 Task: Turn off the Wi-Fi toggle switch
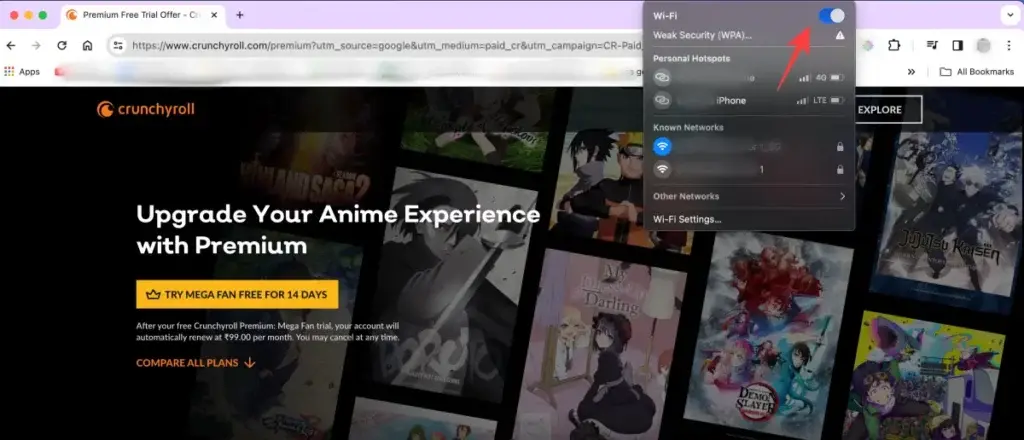coord(831,16)
